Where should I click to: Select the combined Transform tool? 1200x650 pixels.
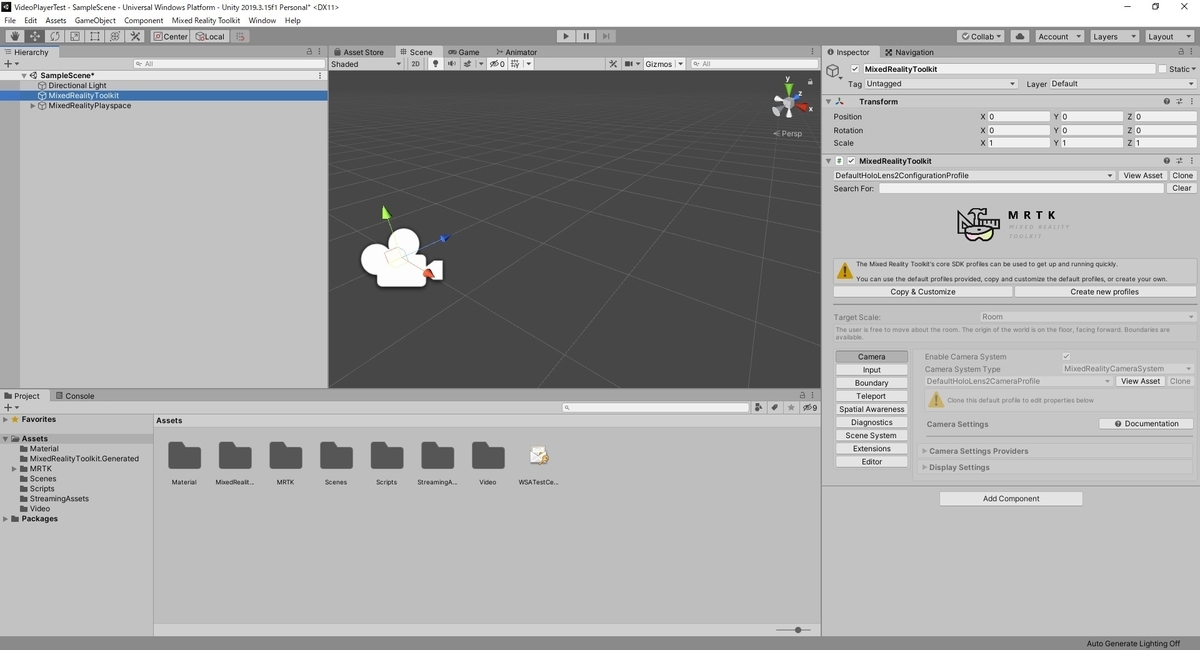[114, 36]
